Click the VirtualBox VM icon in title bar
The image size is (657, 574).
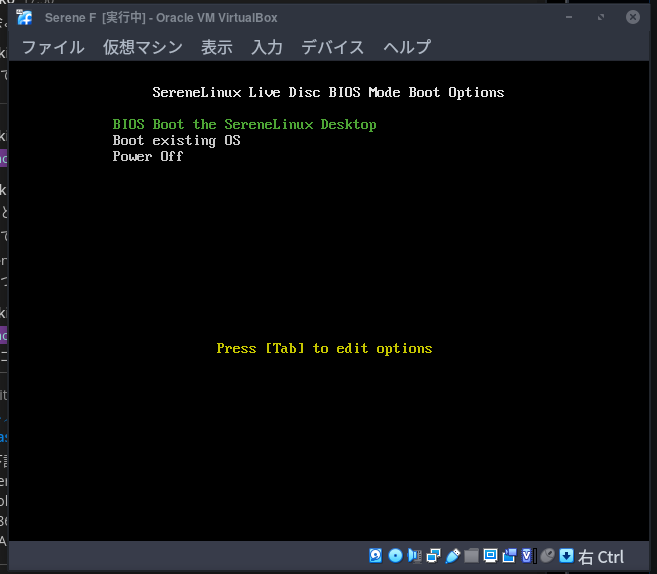click(x=24, y=18)
